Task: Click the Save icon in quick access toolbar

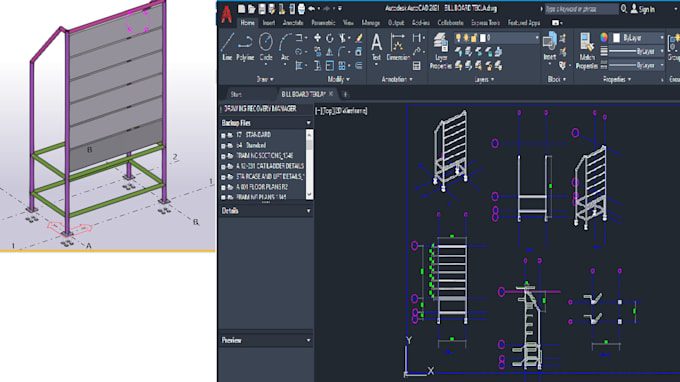Action: pyautogui.click(x=262, y=9)
